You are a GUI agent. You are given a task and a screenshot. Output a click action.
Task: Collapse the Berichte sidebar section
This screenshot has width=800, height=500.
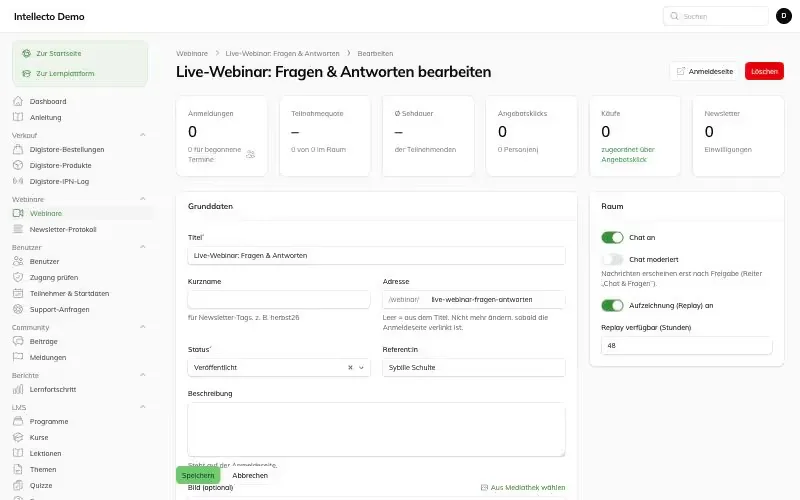(x=143, y=375)
